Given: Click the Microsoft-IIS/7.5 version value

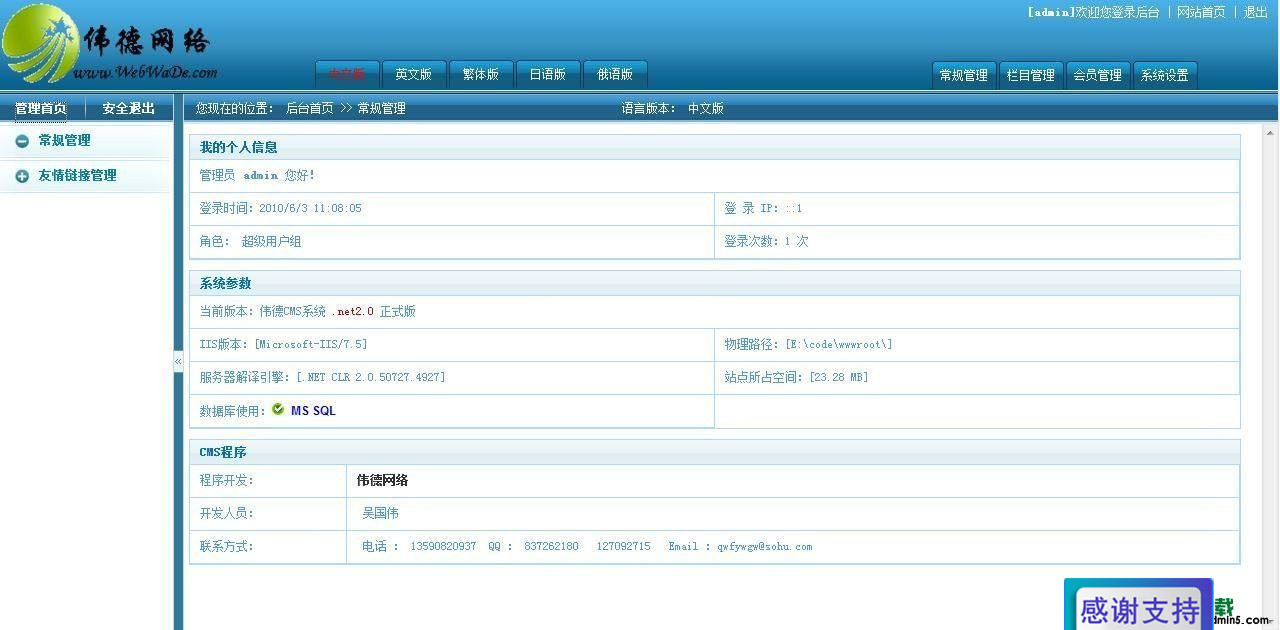Looking at the screenshot, I should click(311, 345).
